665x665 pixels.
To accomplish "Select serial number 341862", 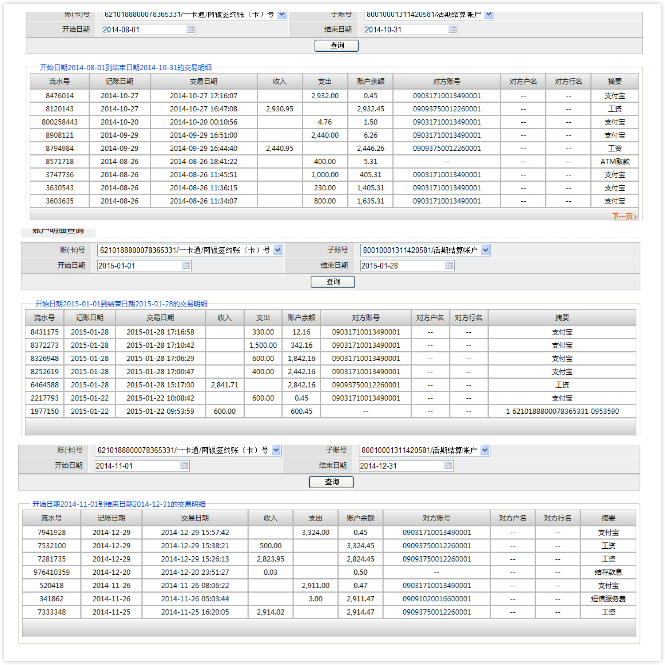I will (52, 598).
